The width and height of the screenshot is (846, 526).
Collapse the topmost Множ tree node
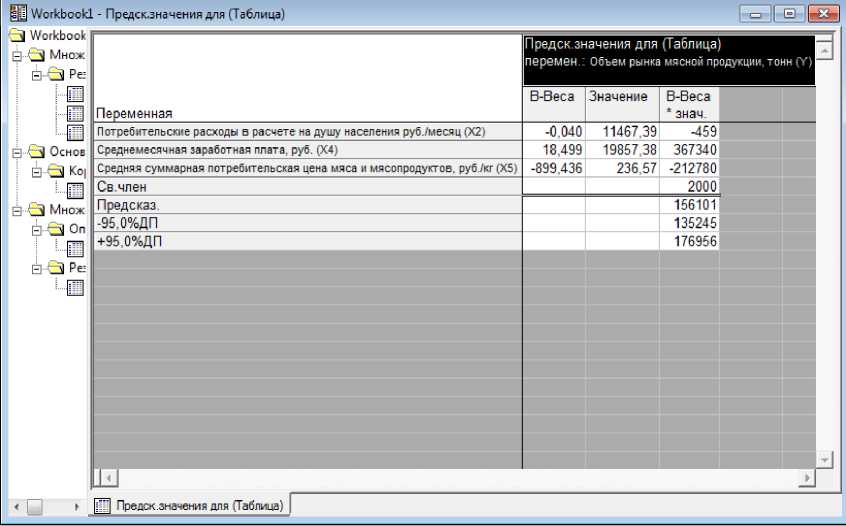17,56
